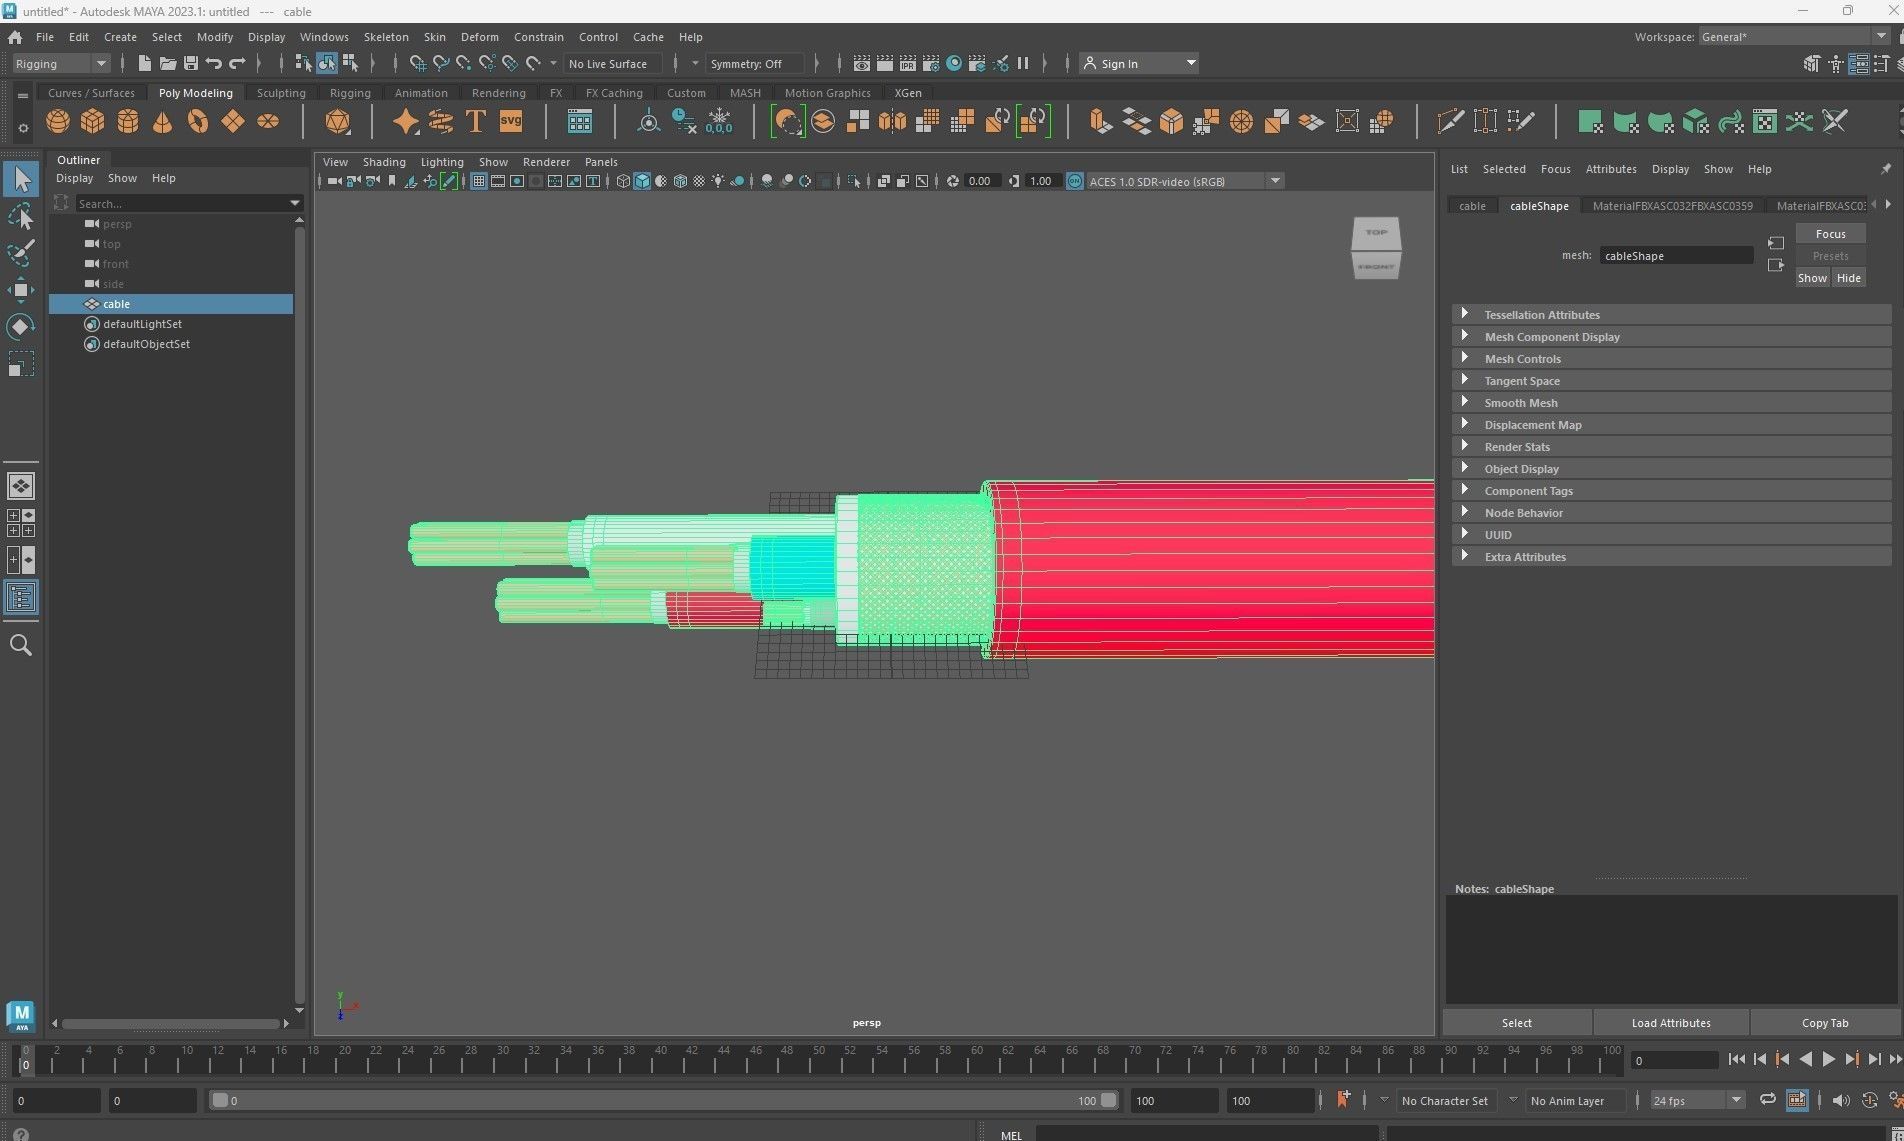
Task: Toggle auto keyframe button near timeline
Action: [x=1869, y=1100]
